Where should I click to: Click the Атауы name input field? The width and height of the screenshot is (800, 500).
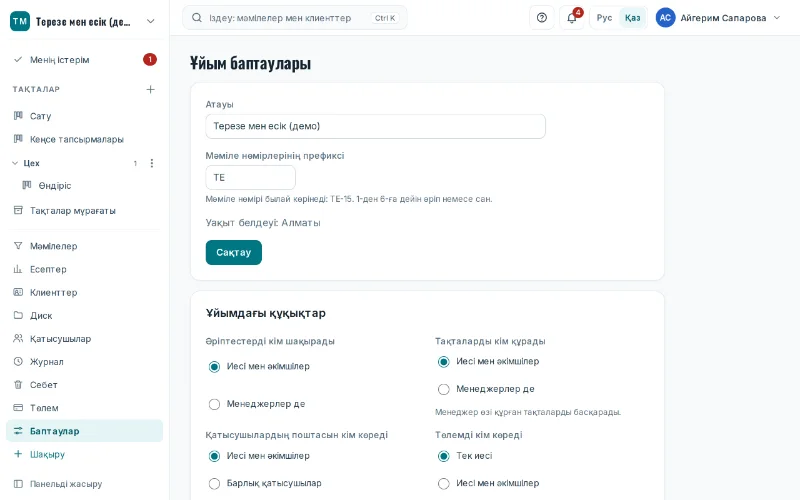click(376, 126)
